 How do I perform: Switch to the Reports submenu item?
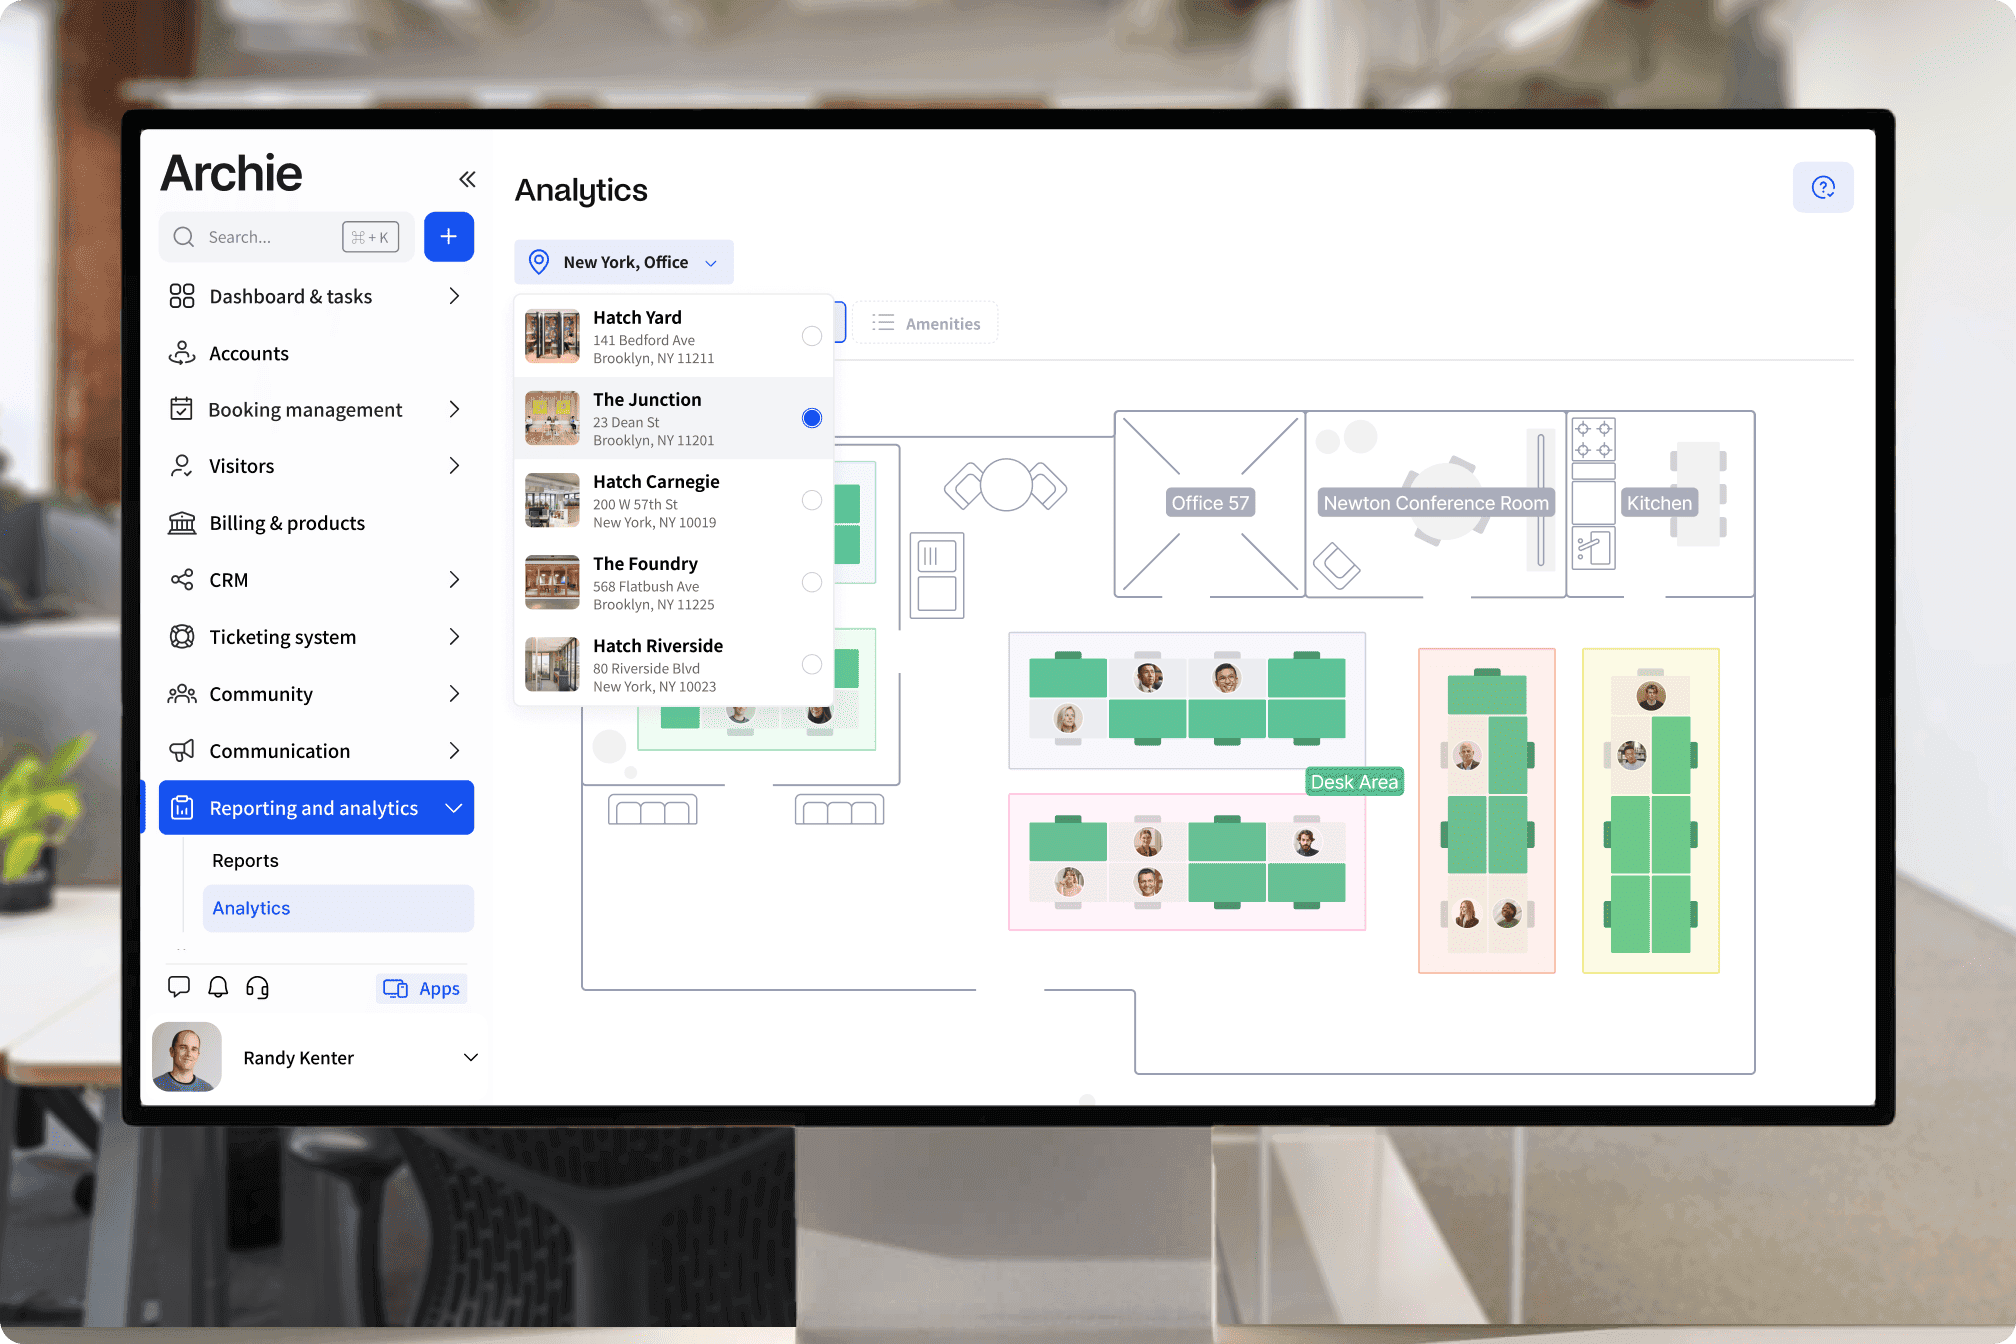pyautogui.click(x=245, y=860)
